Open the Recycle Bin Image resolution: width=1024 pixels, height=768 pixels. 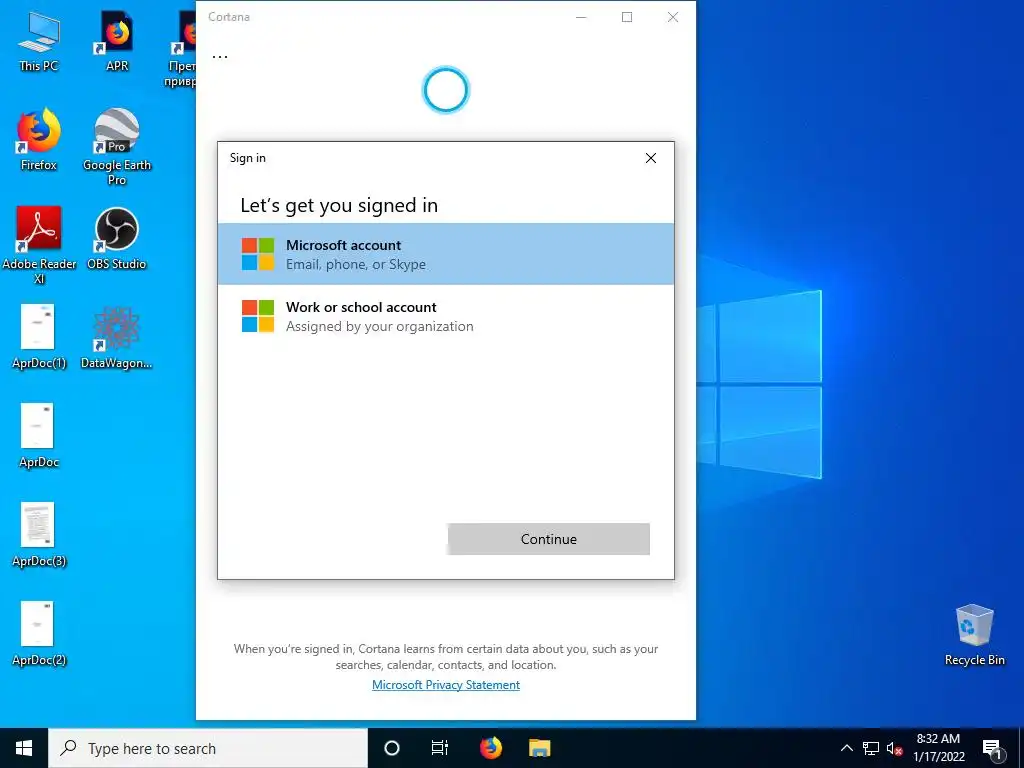[974, 635]
